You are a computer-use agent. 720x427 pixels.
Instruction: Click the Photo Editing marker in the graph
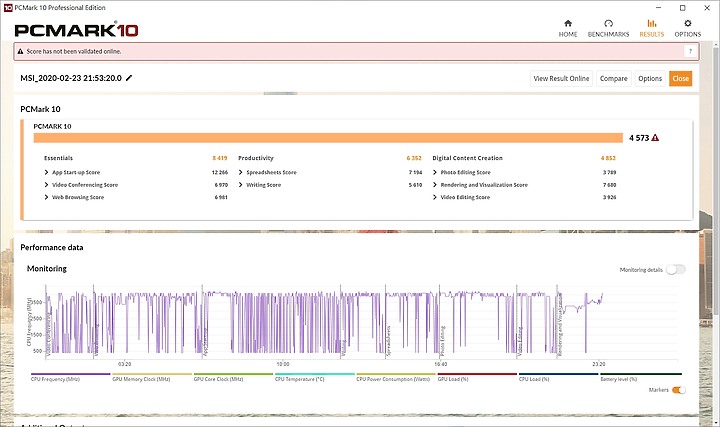click(443, 341)
